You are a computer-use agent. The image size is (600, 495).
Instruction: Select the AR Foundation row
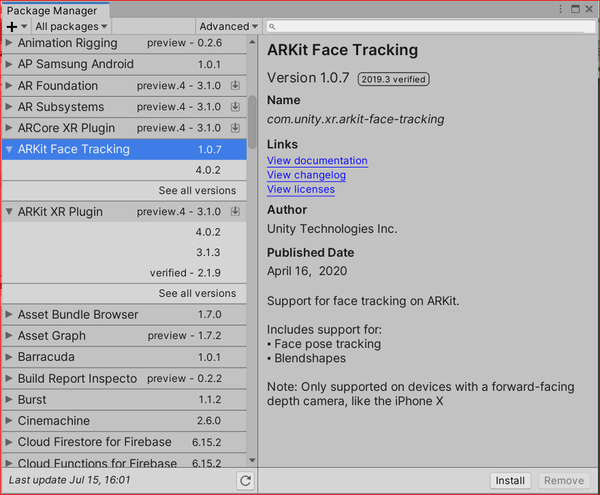(124, 85)
